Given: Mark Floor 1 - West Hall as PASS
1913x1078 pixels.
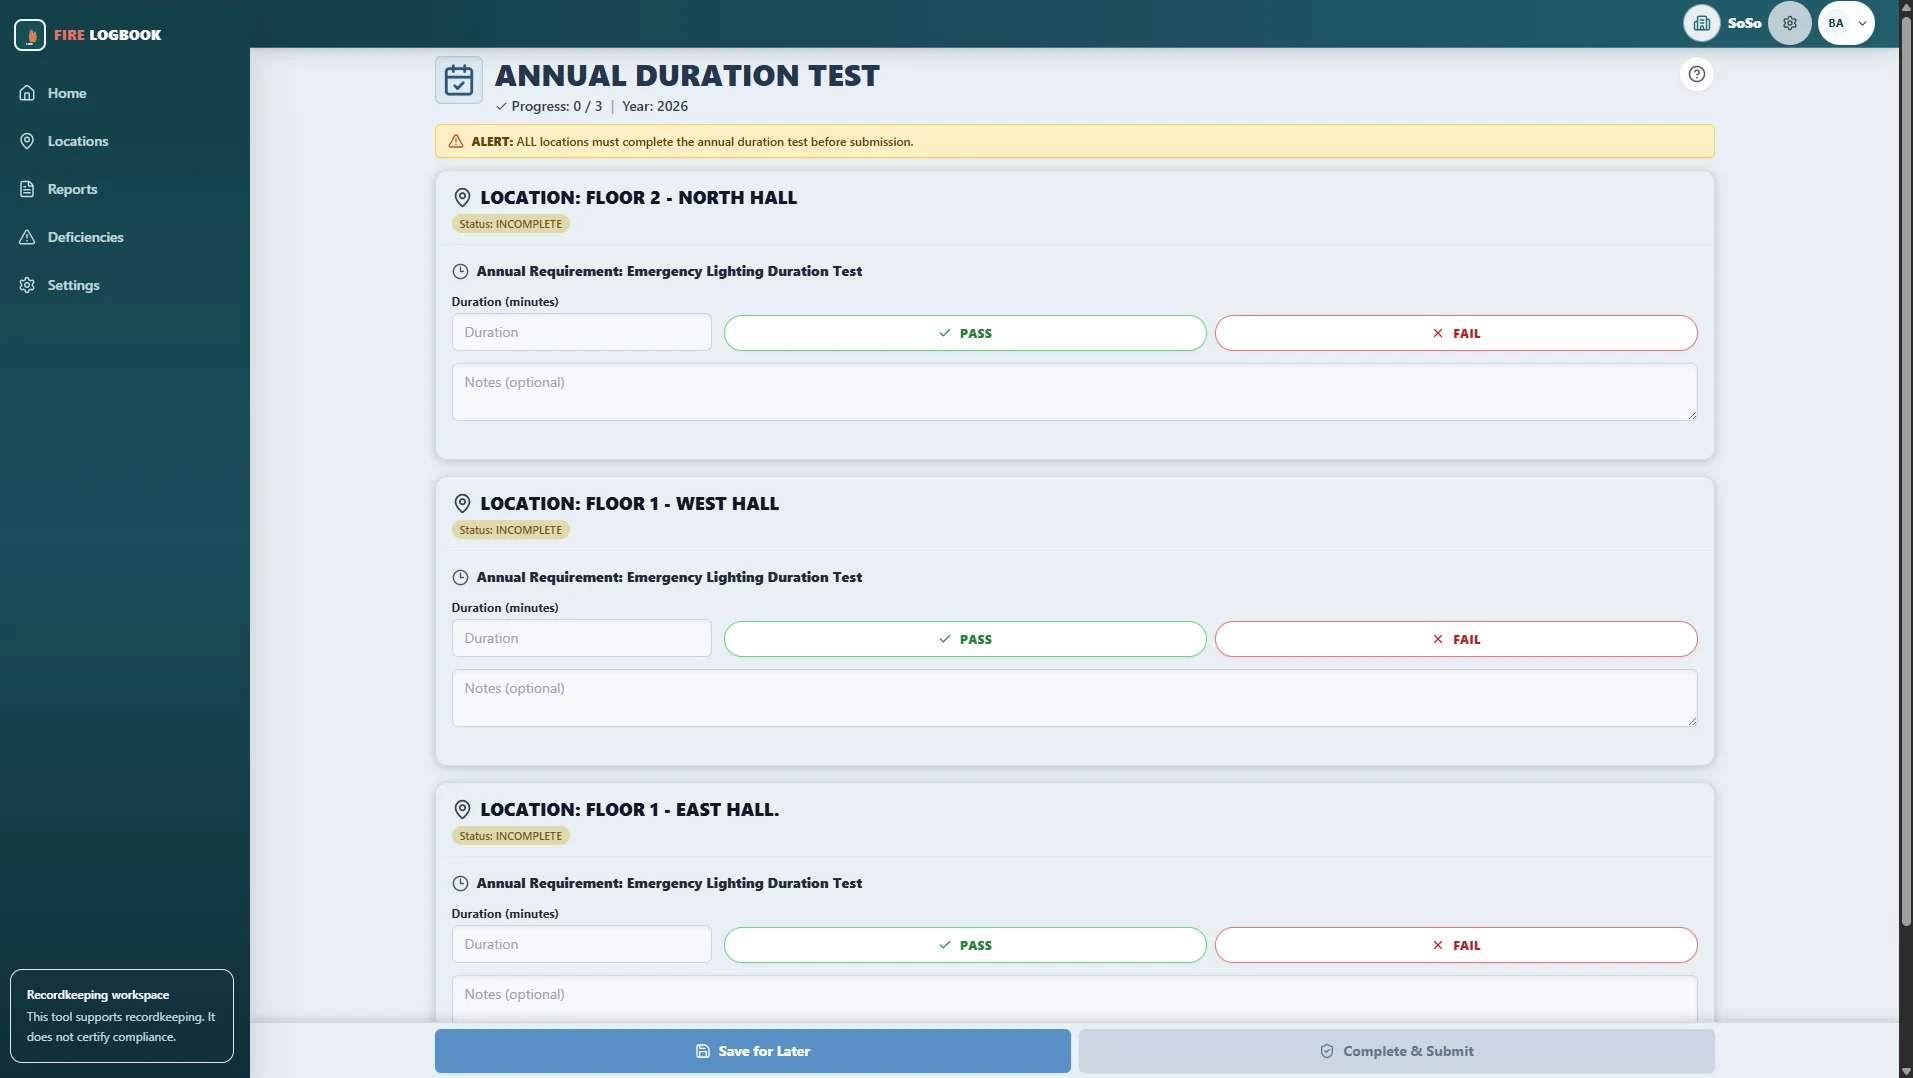Looking at the screenshot, I should coord(965,639).
